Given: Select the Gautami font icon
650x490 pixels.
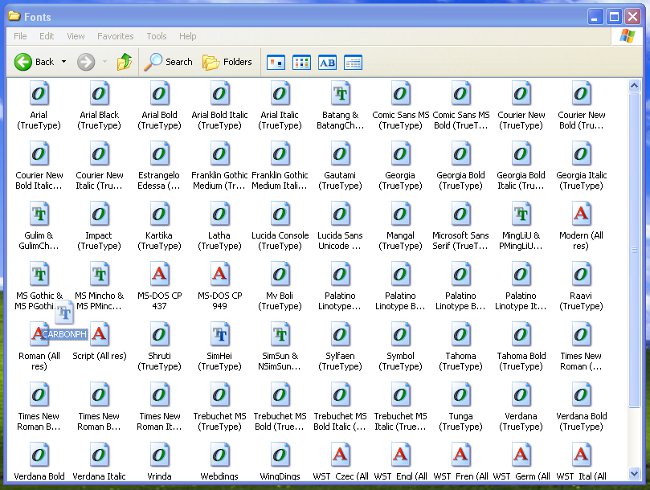Looking at the screenshot, I should pos(340,153).
